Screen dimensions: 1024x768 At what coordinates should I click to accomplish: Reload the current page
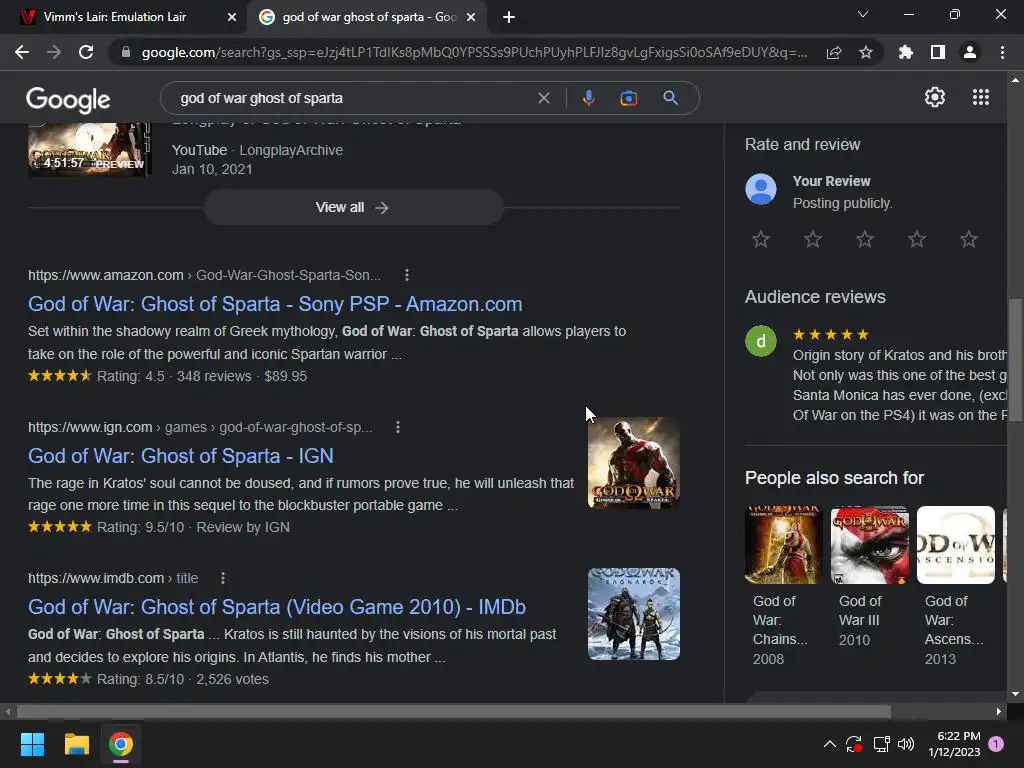pos(86,52)
